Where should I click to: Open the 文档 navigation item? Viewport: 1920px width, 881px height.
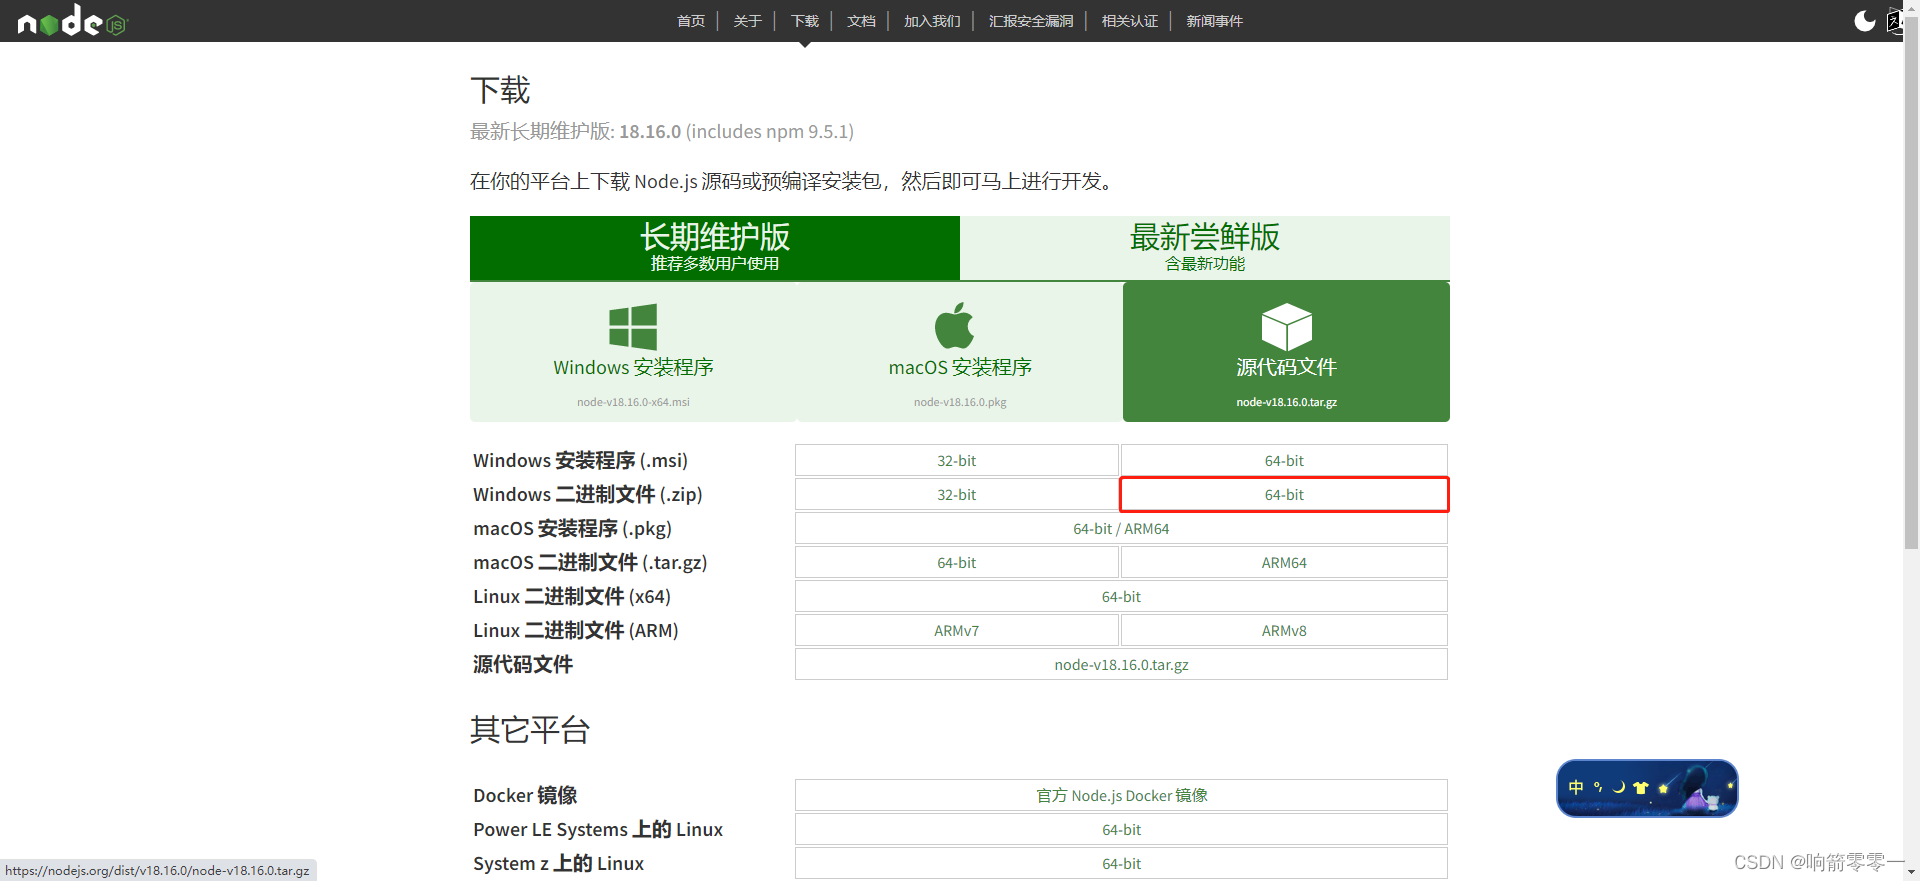click(x=861, y=21)
